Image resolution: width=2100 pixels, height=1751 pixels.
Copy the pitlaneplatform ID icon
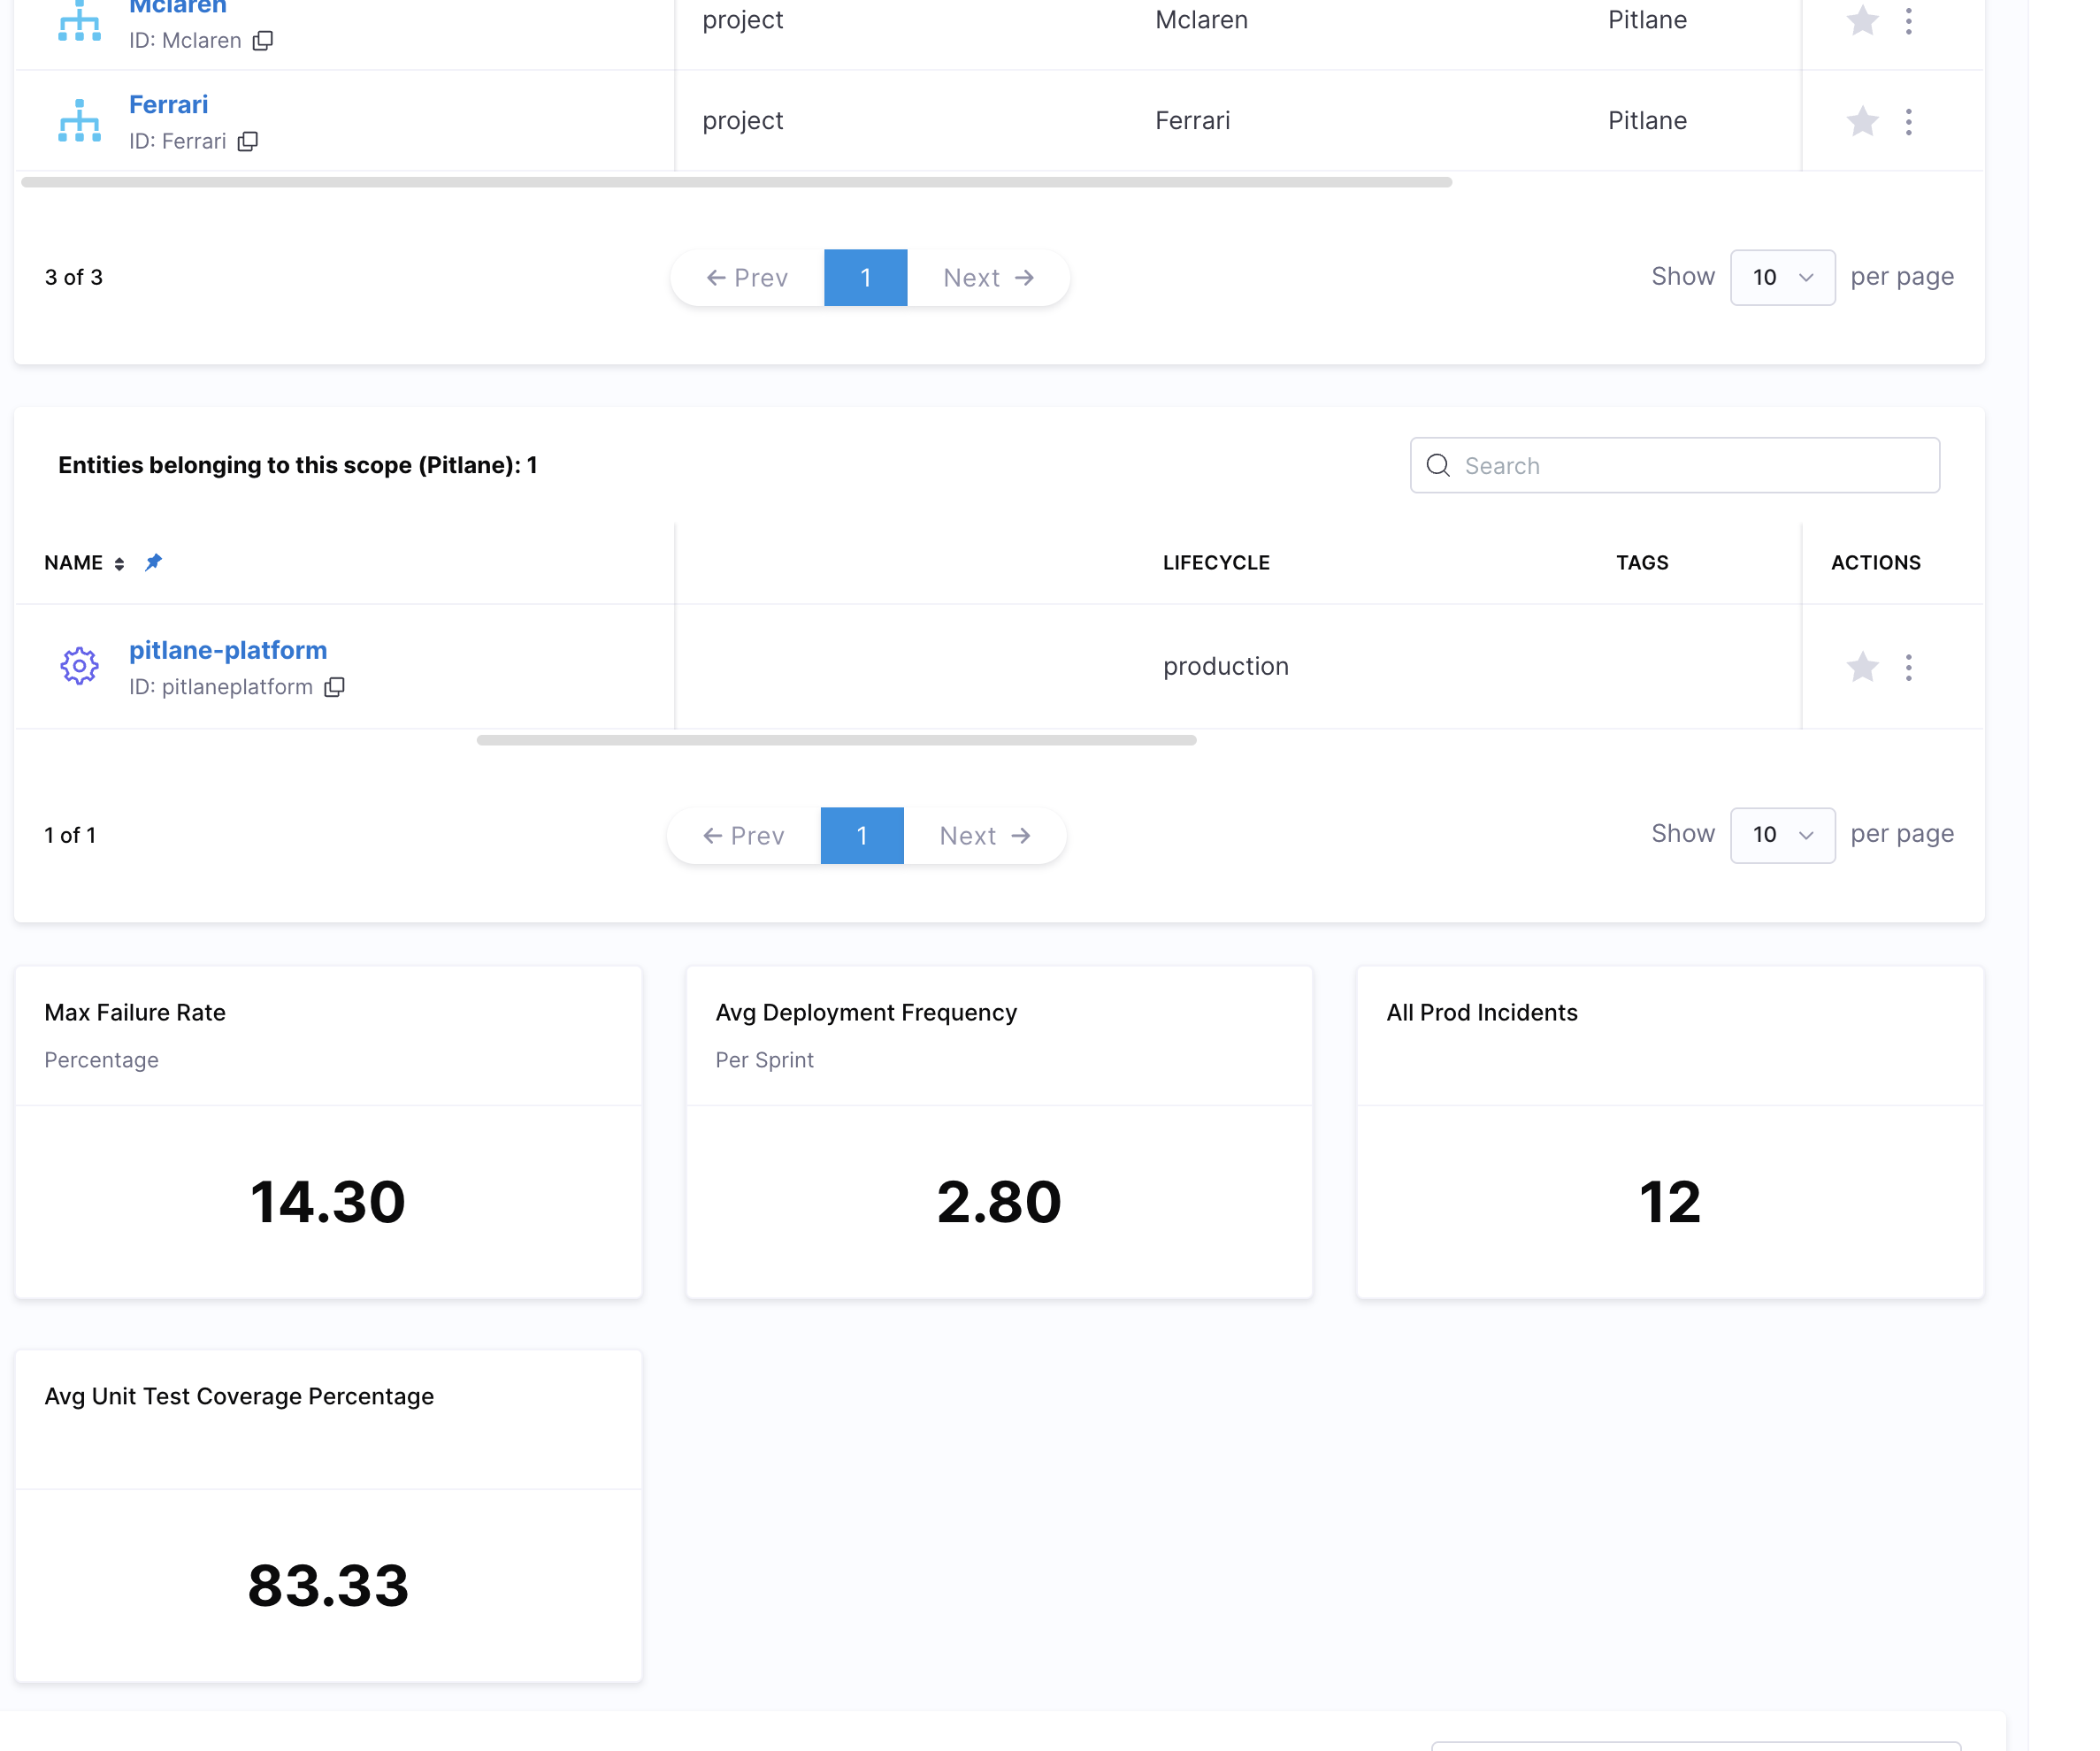tap(335, 687)
